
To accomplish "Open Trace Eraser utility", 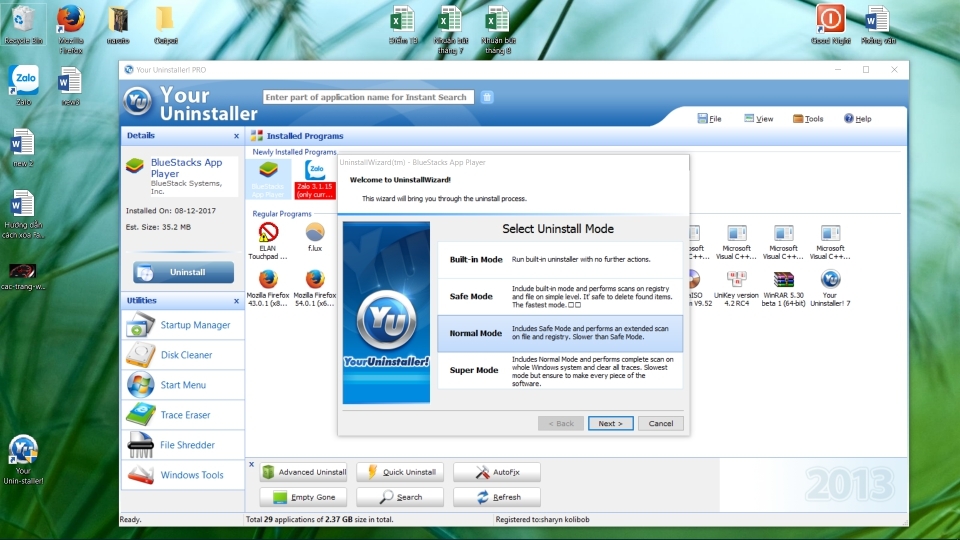I will pos(183,414).
